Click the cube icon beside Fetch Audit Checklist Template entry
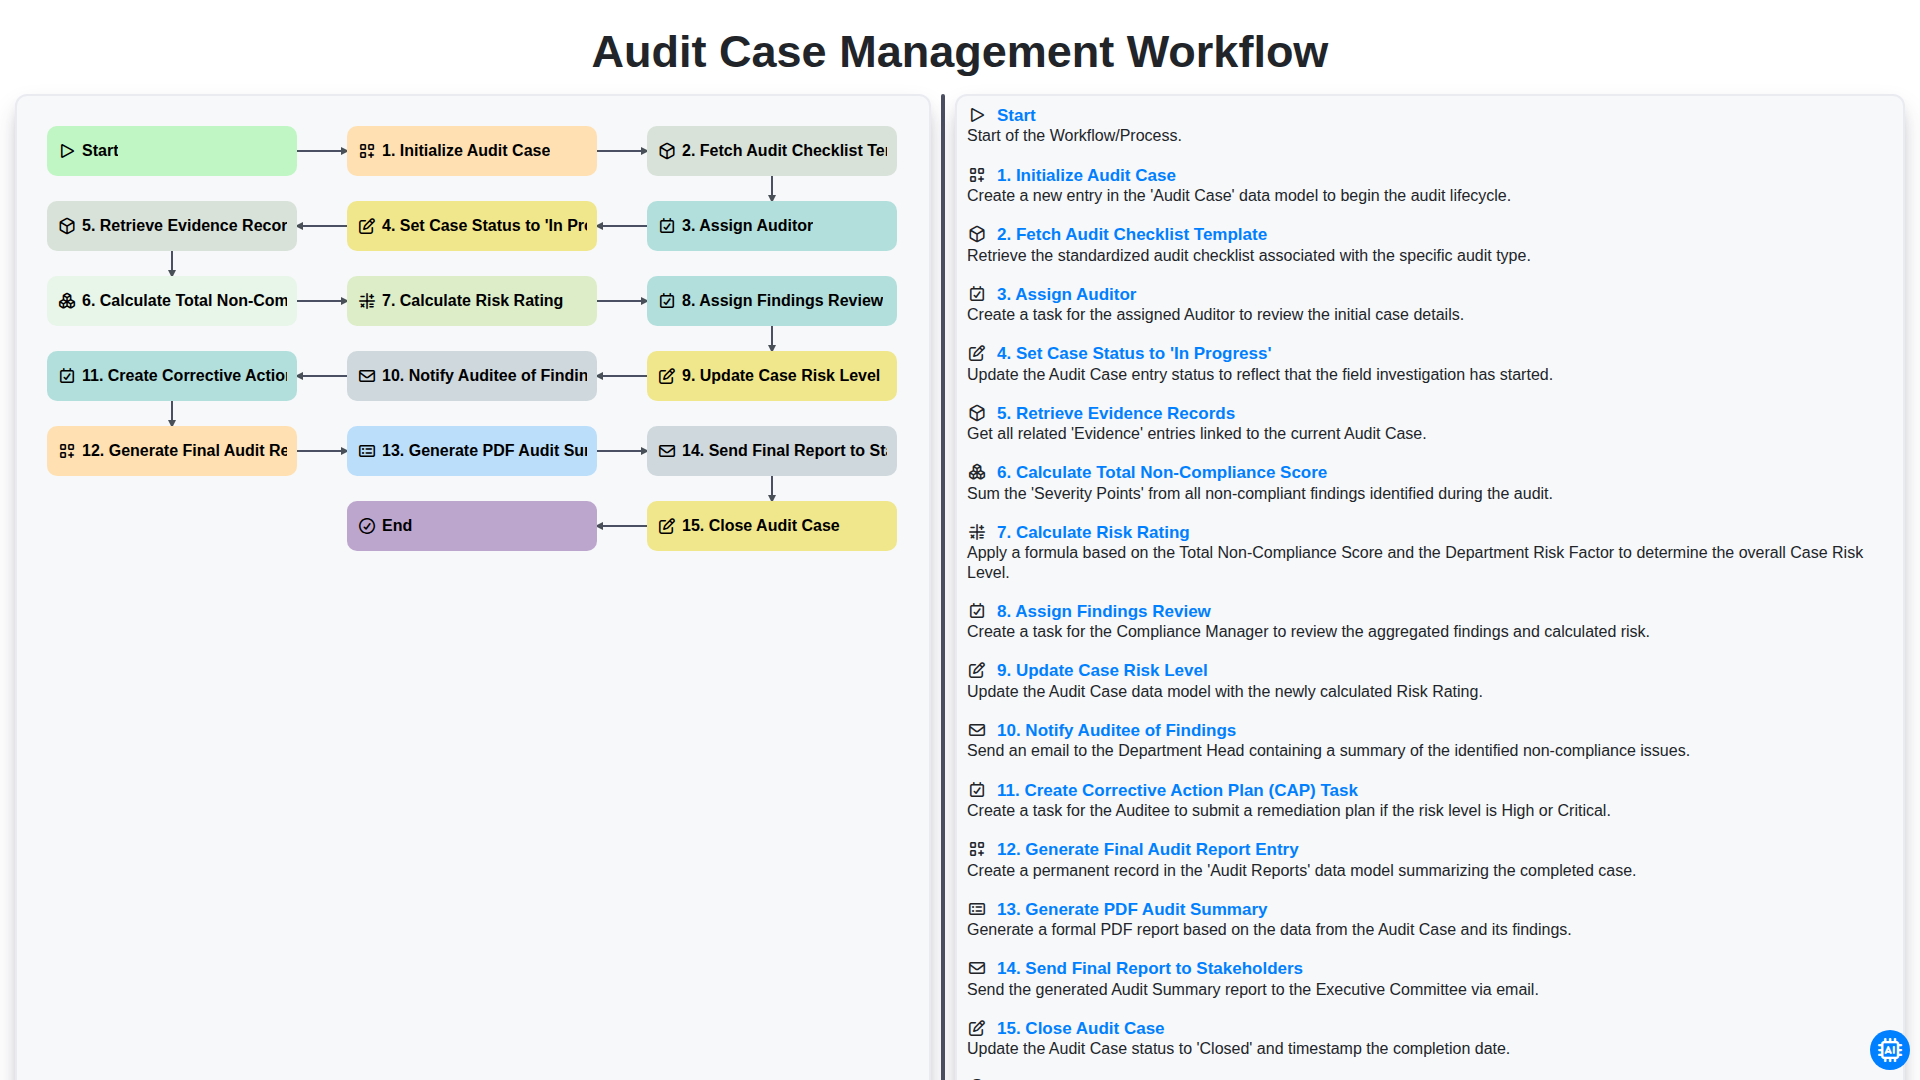The height and width of the screenshot is (1080, 1920). click(977, 234)
